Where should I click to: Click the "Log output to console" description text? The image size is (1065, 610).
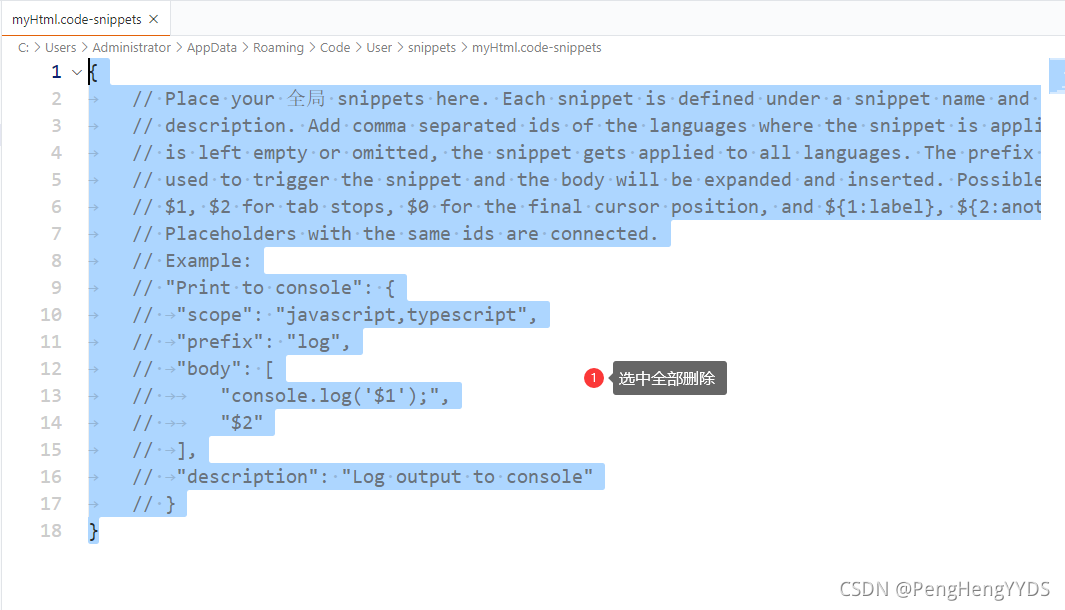(x=467, y=477)
